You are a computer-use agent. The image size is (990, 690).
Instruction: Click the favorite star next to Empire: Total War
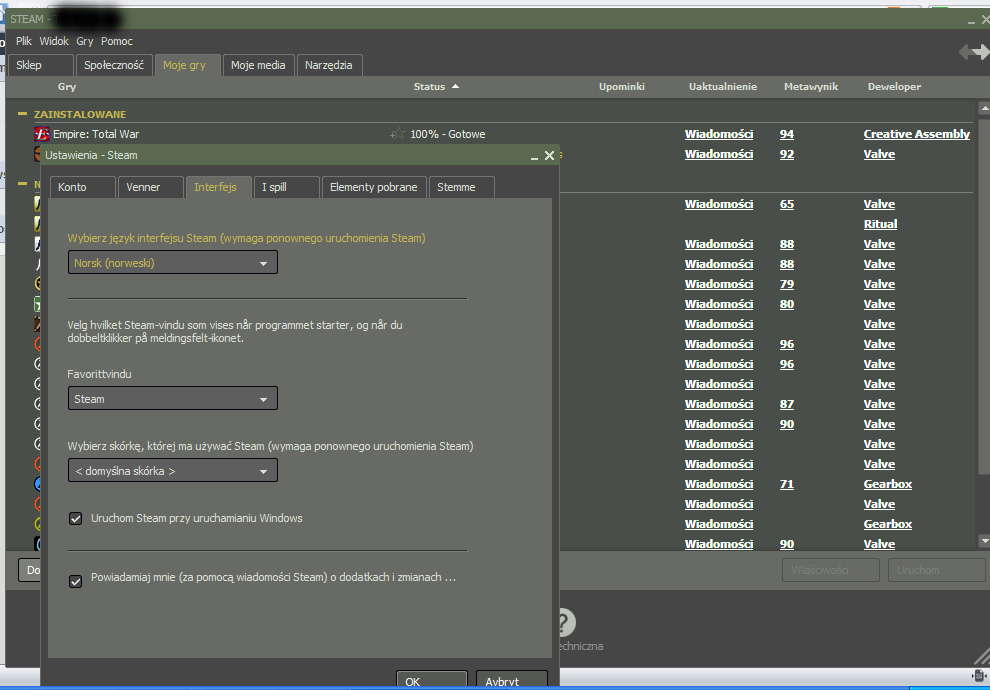tap(397, 134)
